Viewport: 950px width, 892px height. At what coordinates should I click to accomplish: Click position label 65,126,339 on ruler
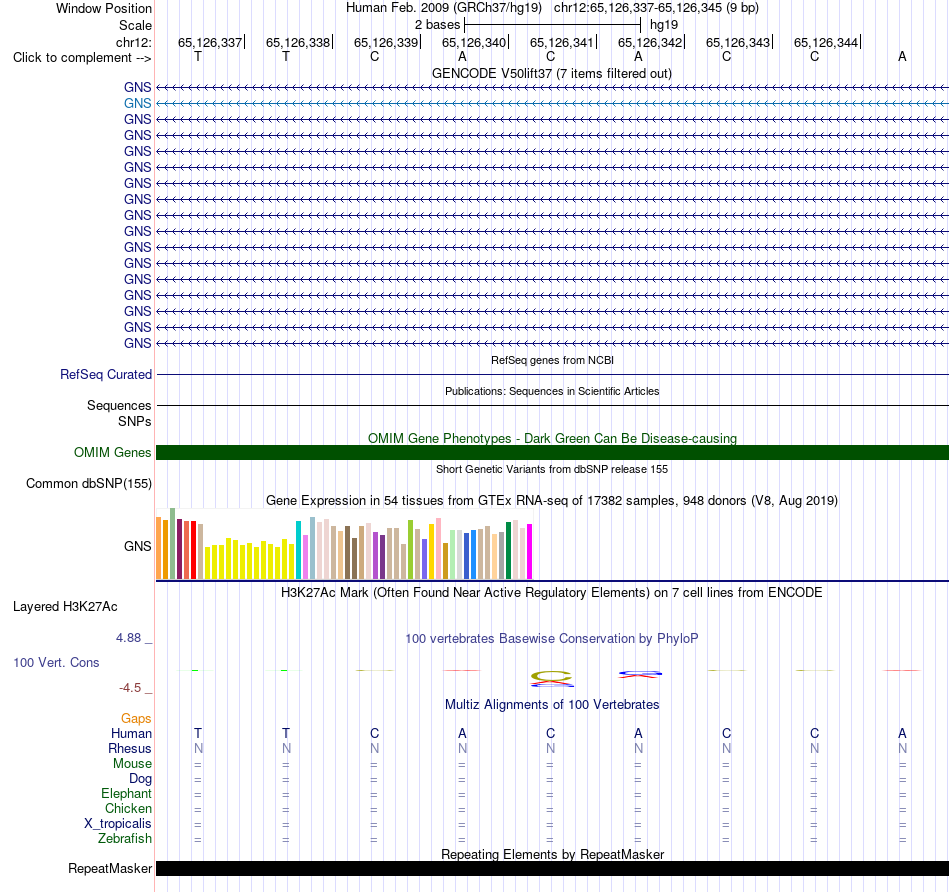pyautogui.click(x=386, y=42)
